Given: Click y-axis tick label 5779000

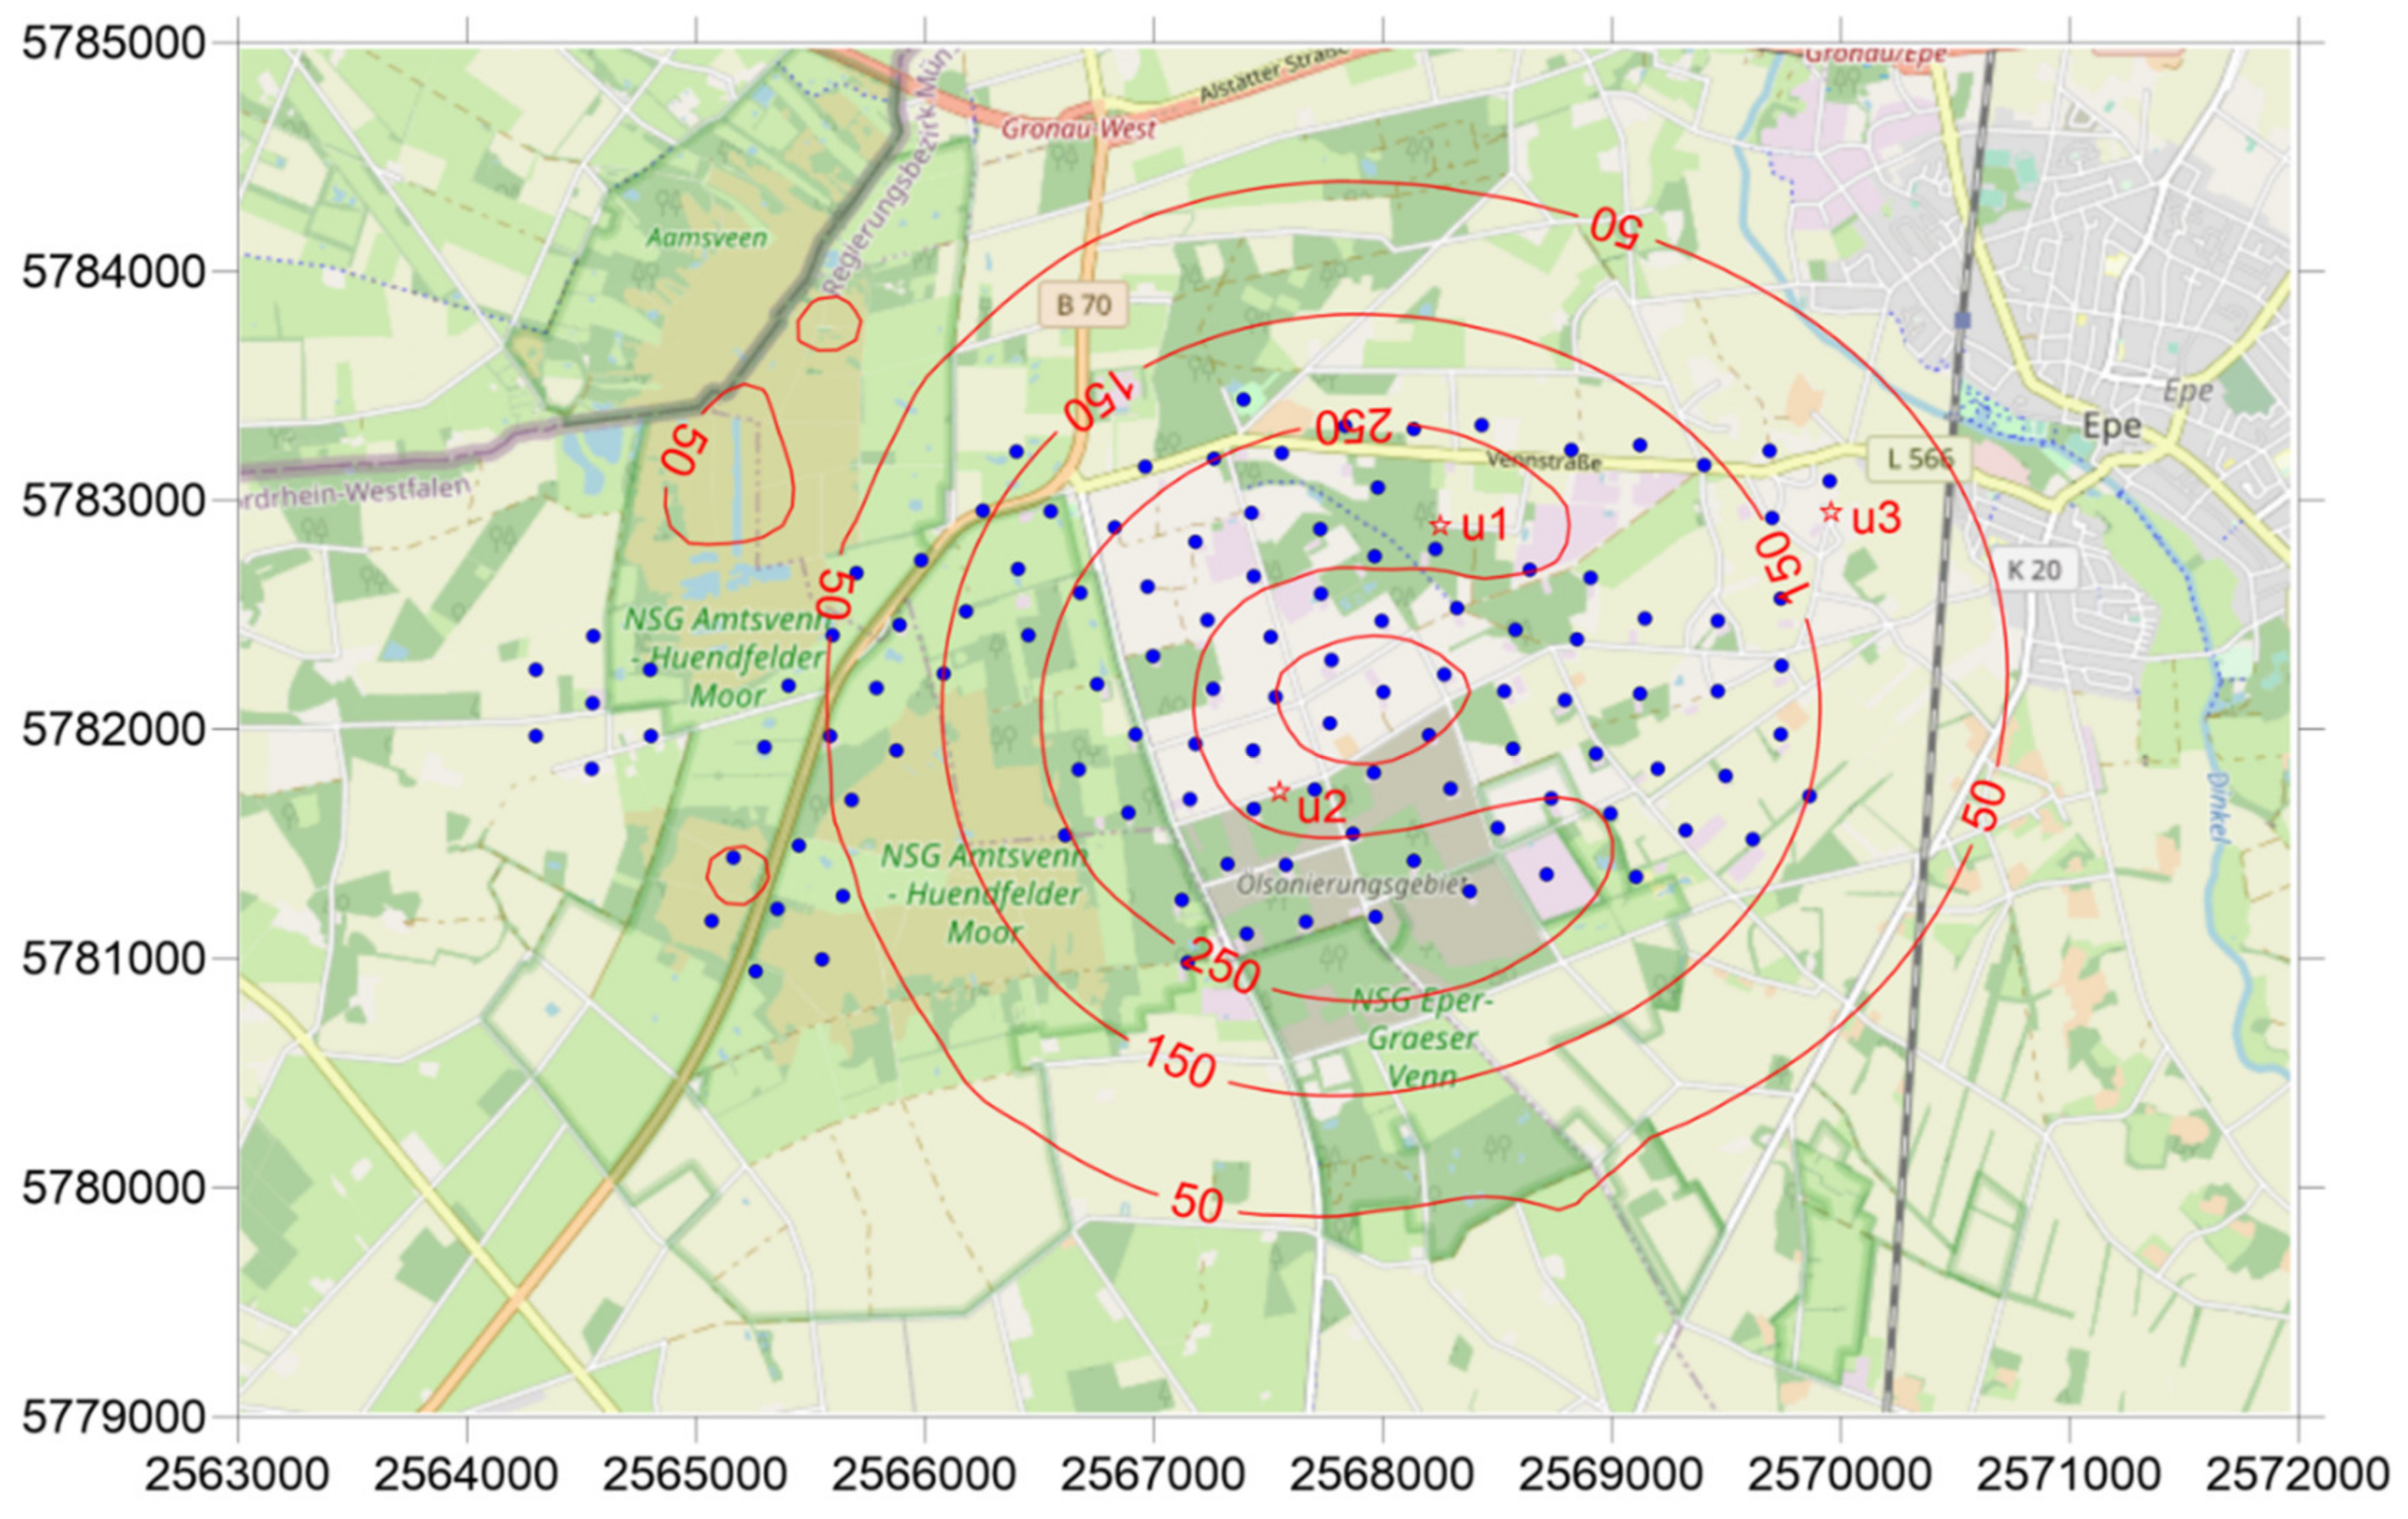Looking at the screenshot, I should coord(114,1417).
